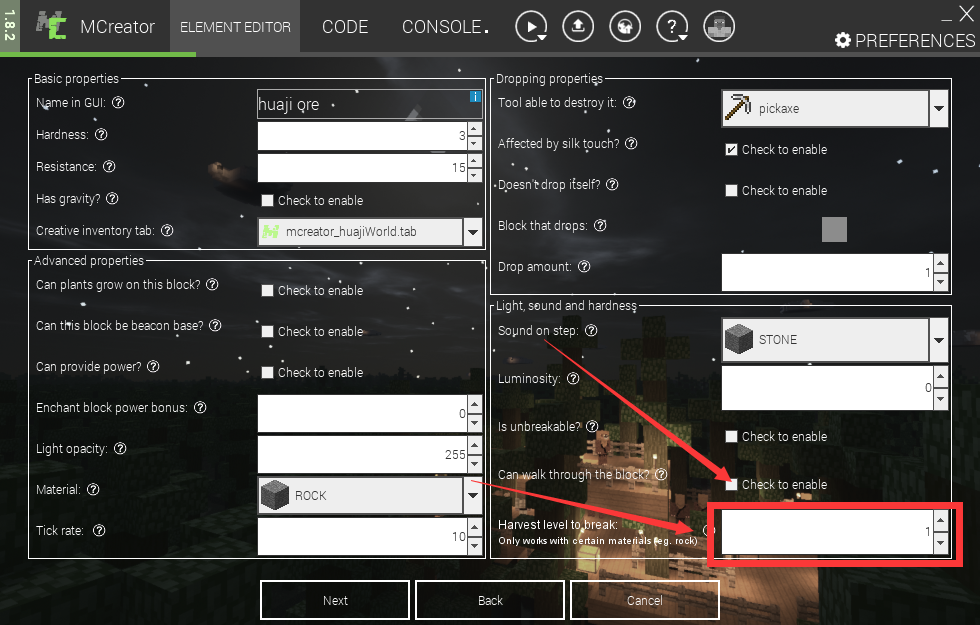
Task: Uncheck Affected by silk touch
Action: 732,150
